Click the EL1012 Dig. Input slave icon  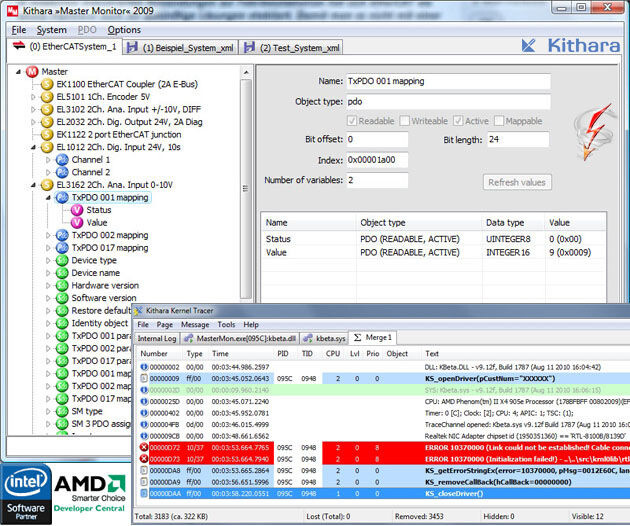point(47,147)
